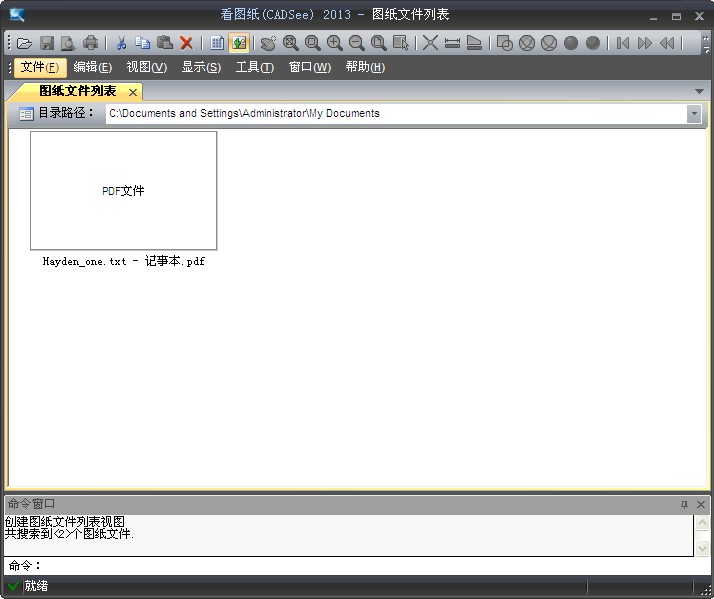
Task: Click the distance measure ruler icon
Action: (452, 43)
